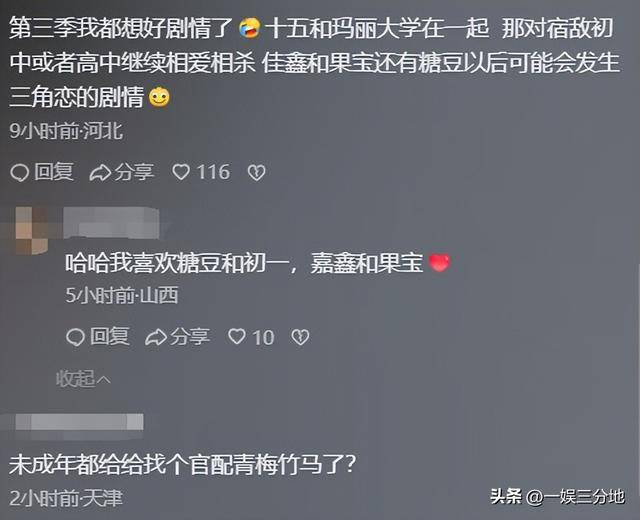Open the blurred username above the Tianjin comment
640x520 pixels.
tap(80, 424)
